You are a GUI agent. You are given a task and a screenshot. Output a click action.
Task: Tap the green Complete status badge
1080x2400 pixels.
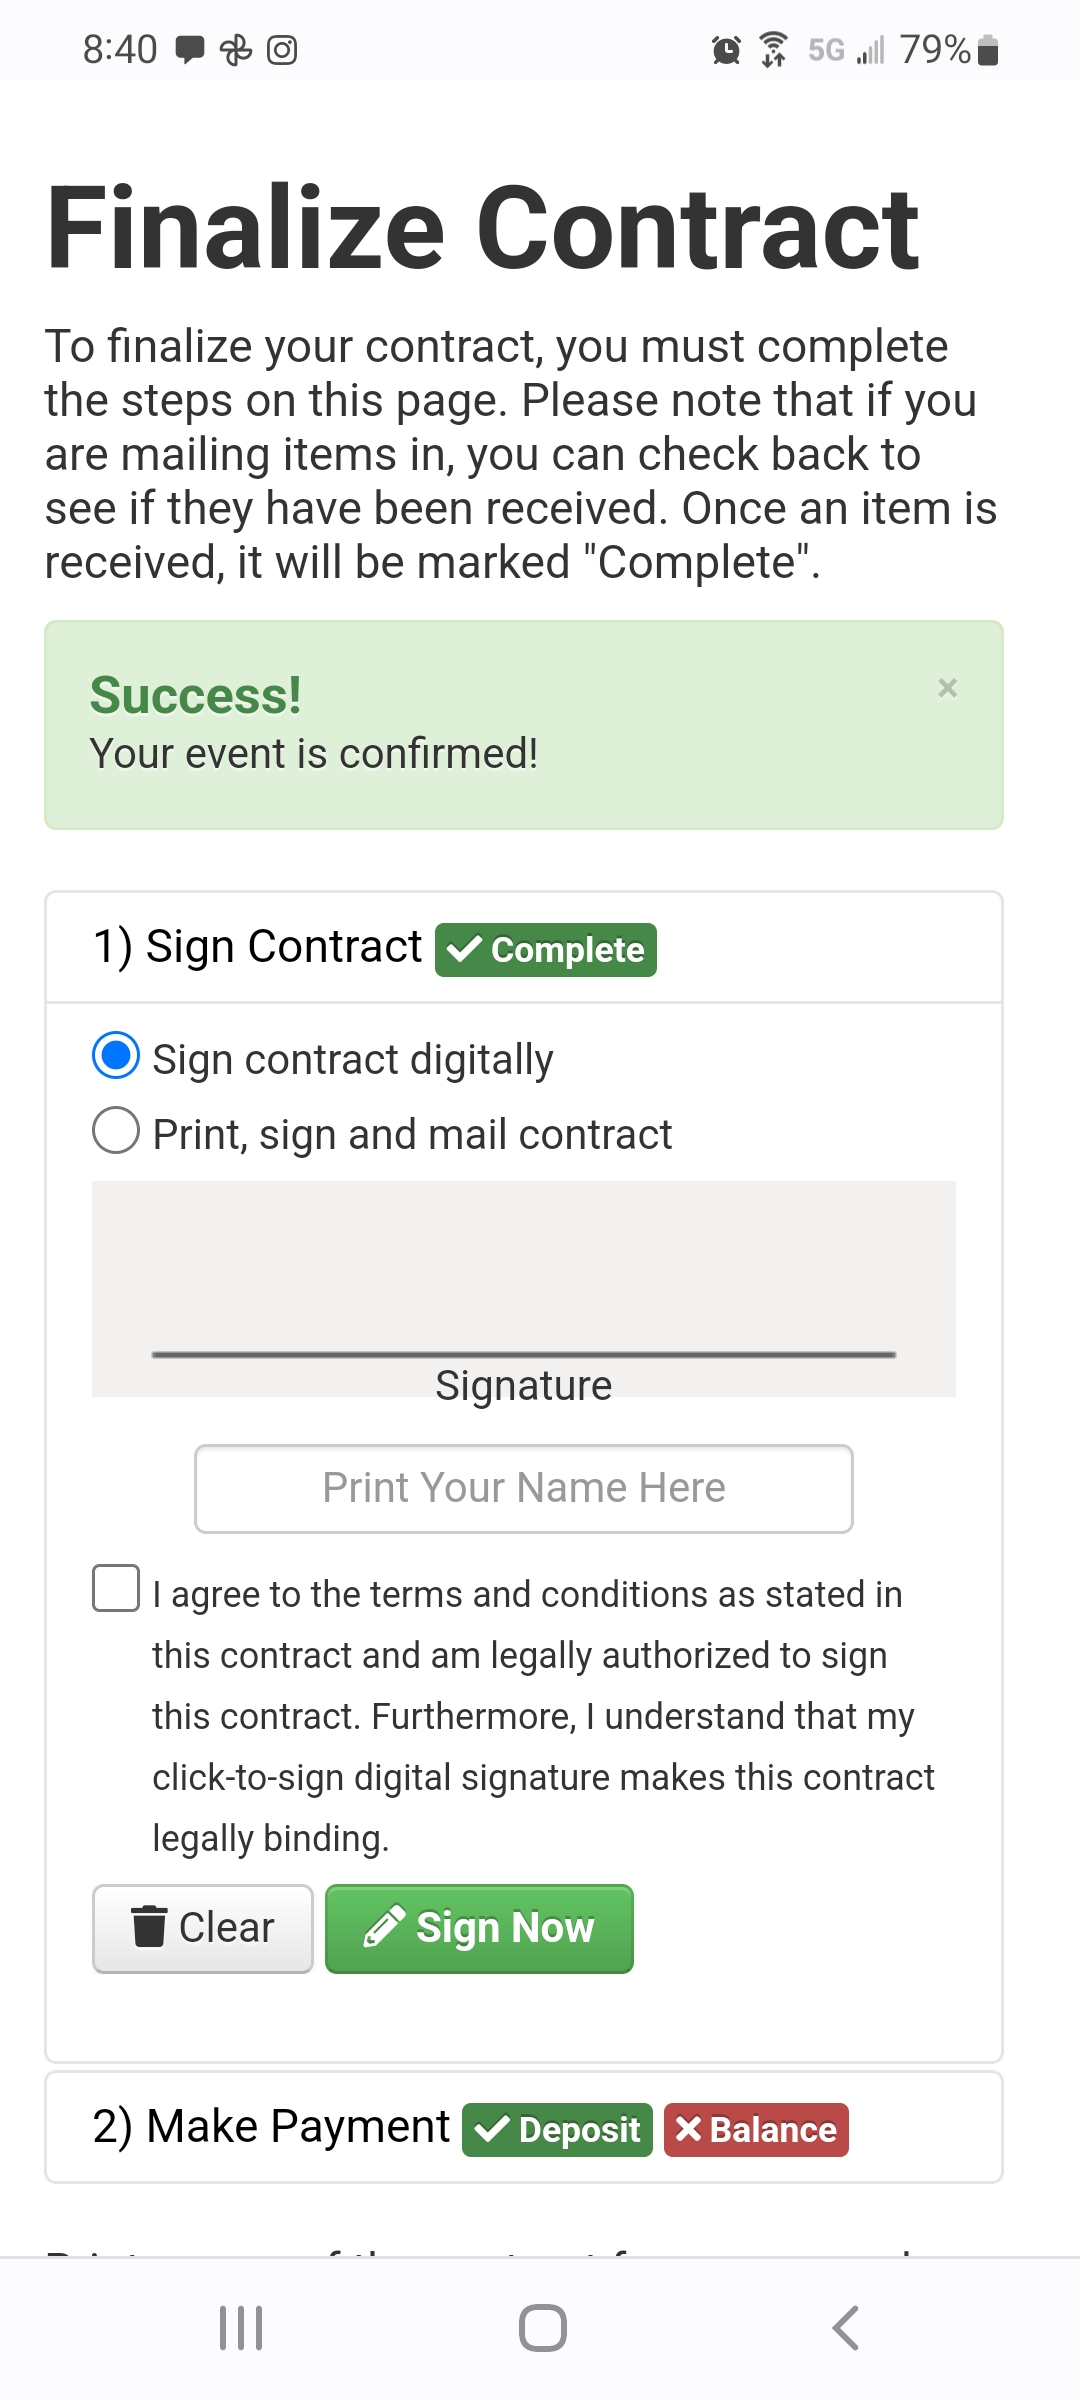point(546,950)
